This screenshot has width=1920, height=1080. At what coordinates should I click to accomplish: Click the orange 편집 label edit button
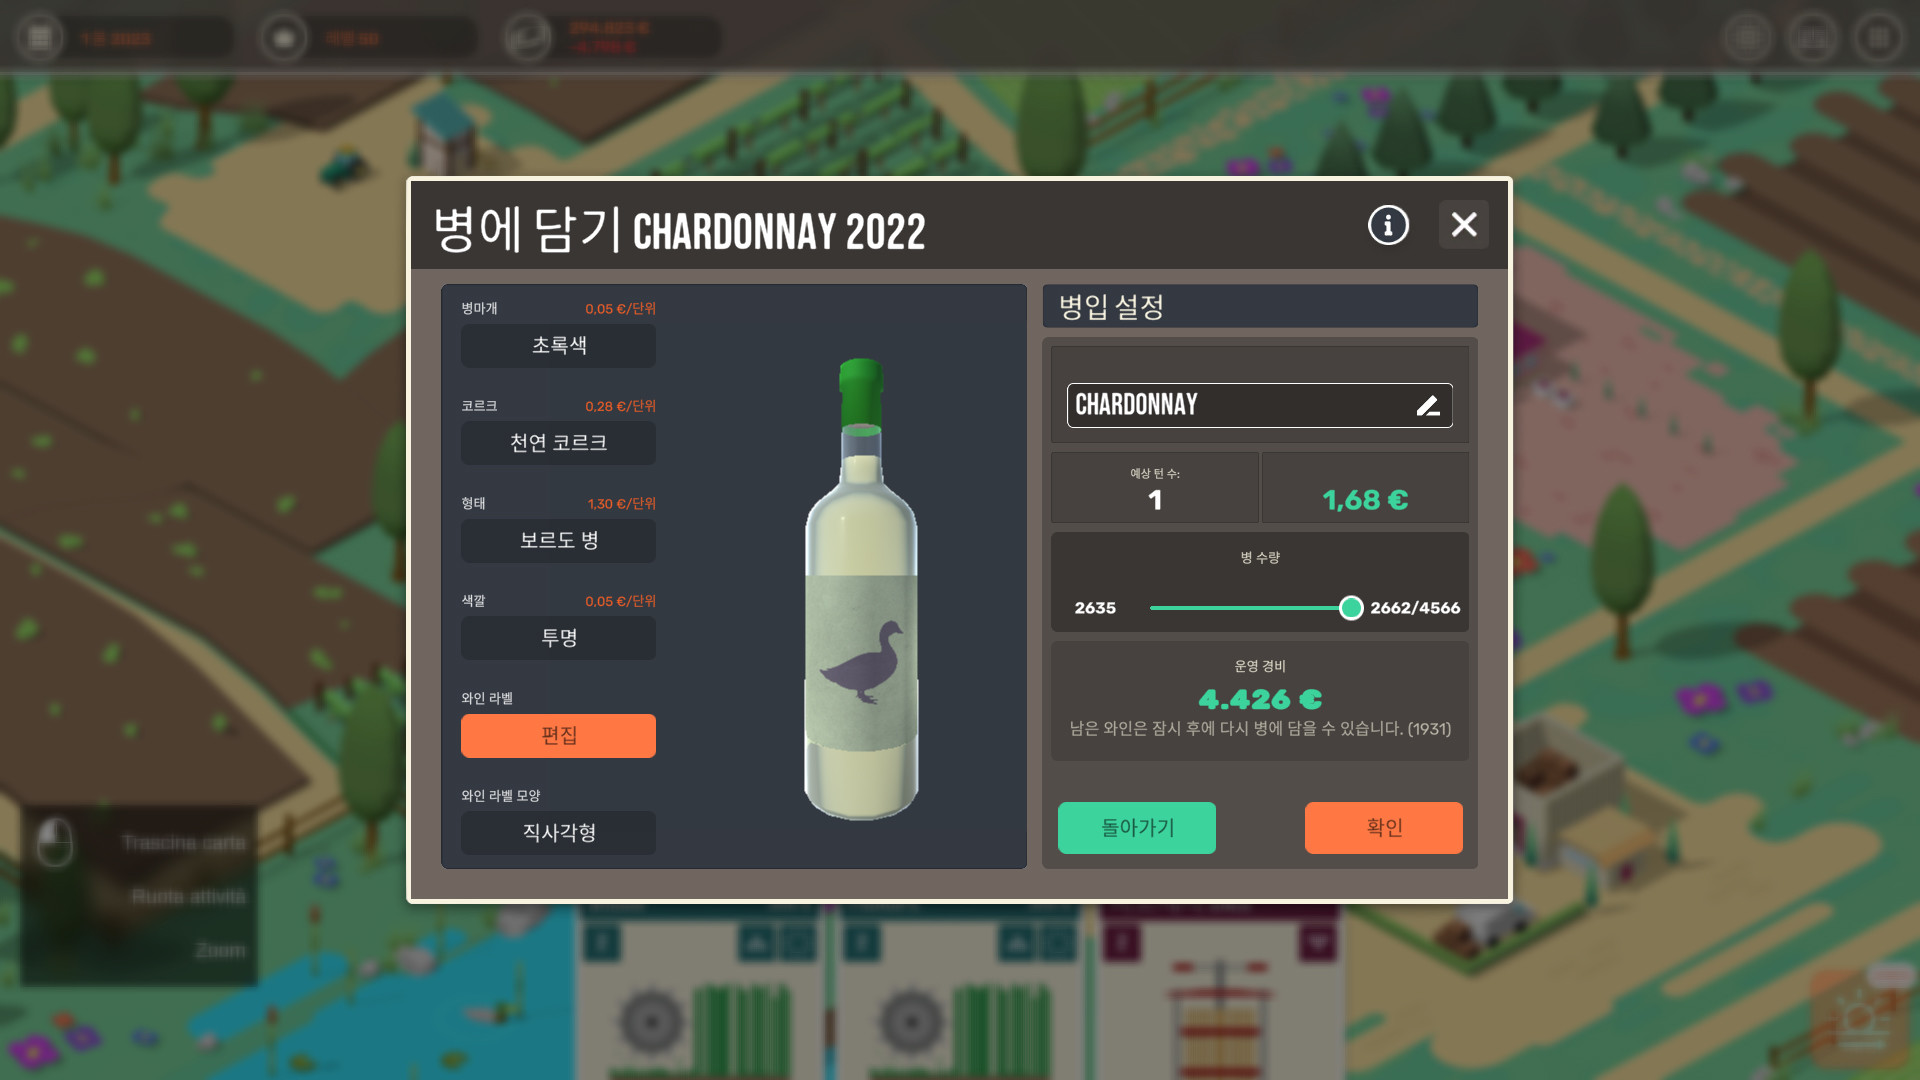pos(558,736)
